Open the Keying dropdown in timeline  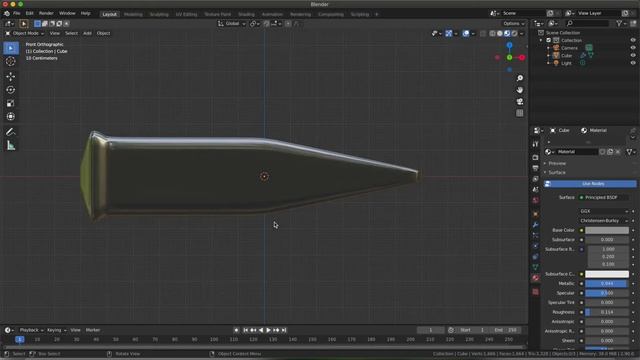[x=56, y=330]
